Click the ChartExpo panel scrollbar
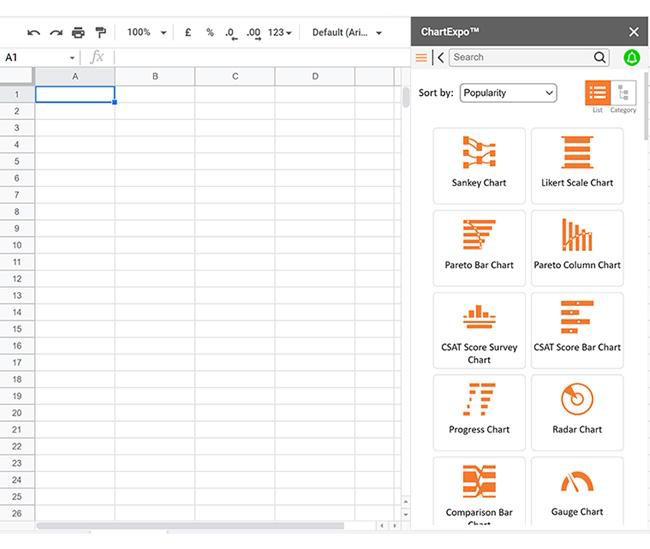Screen dimensions: 650x549 (x=646, y=106)
